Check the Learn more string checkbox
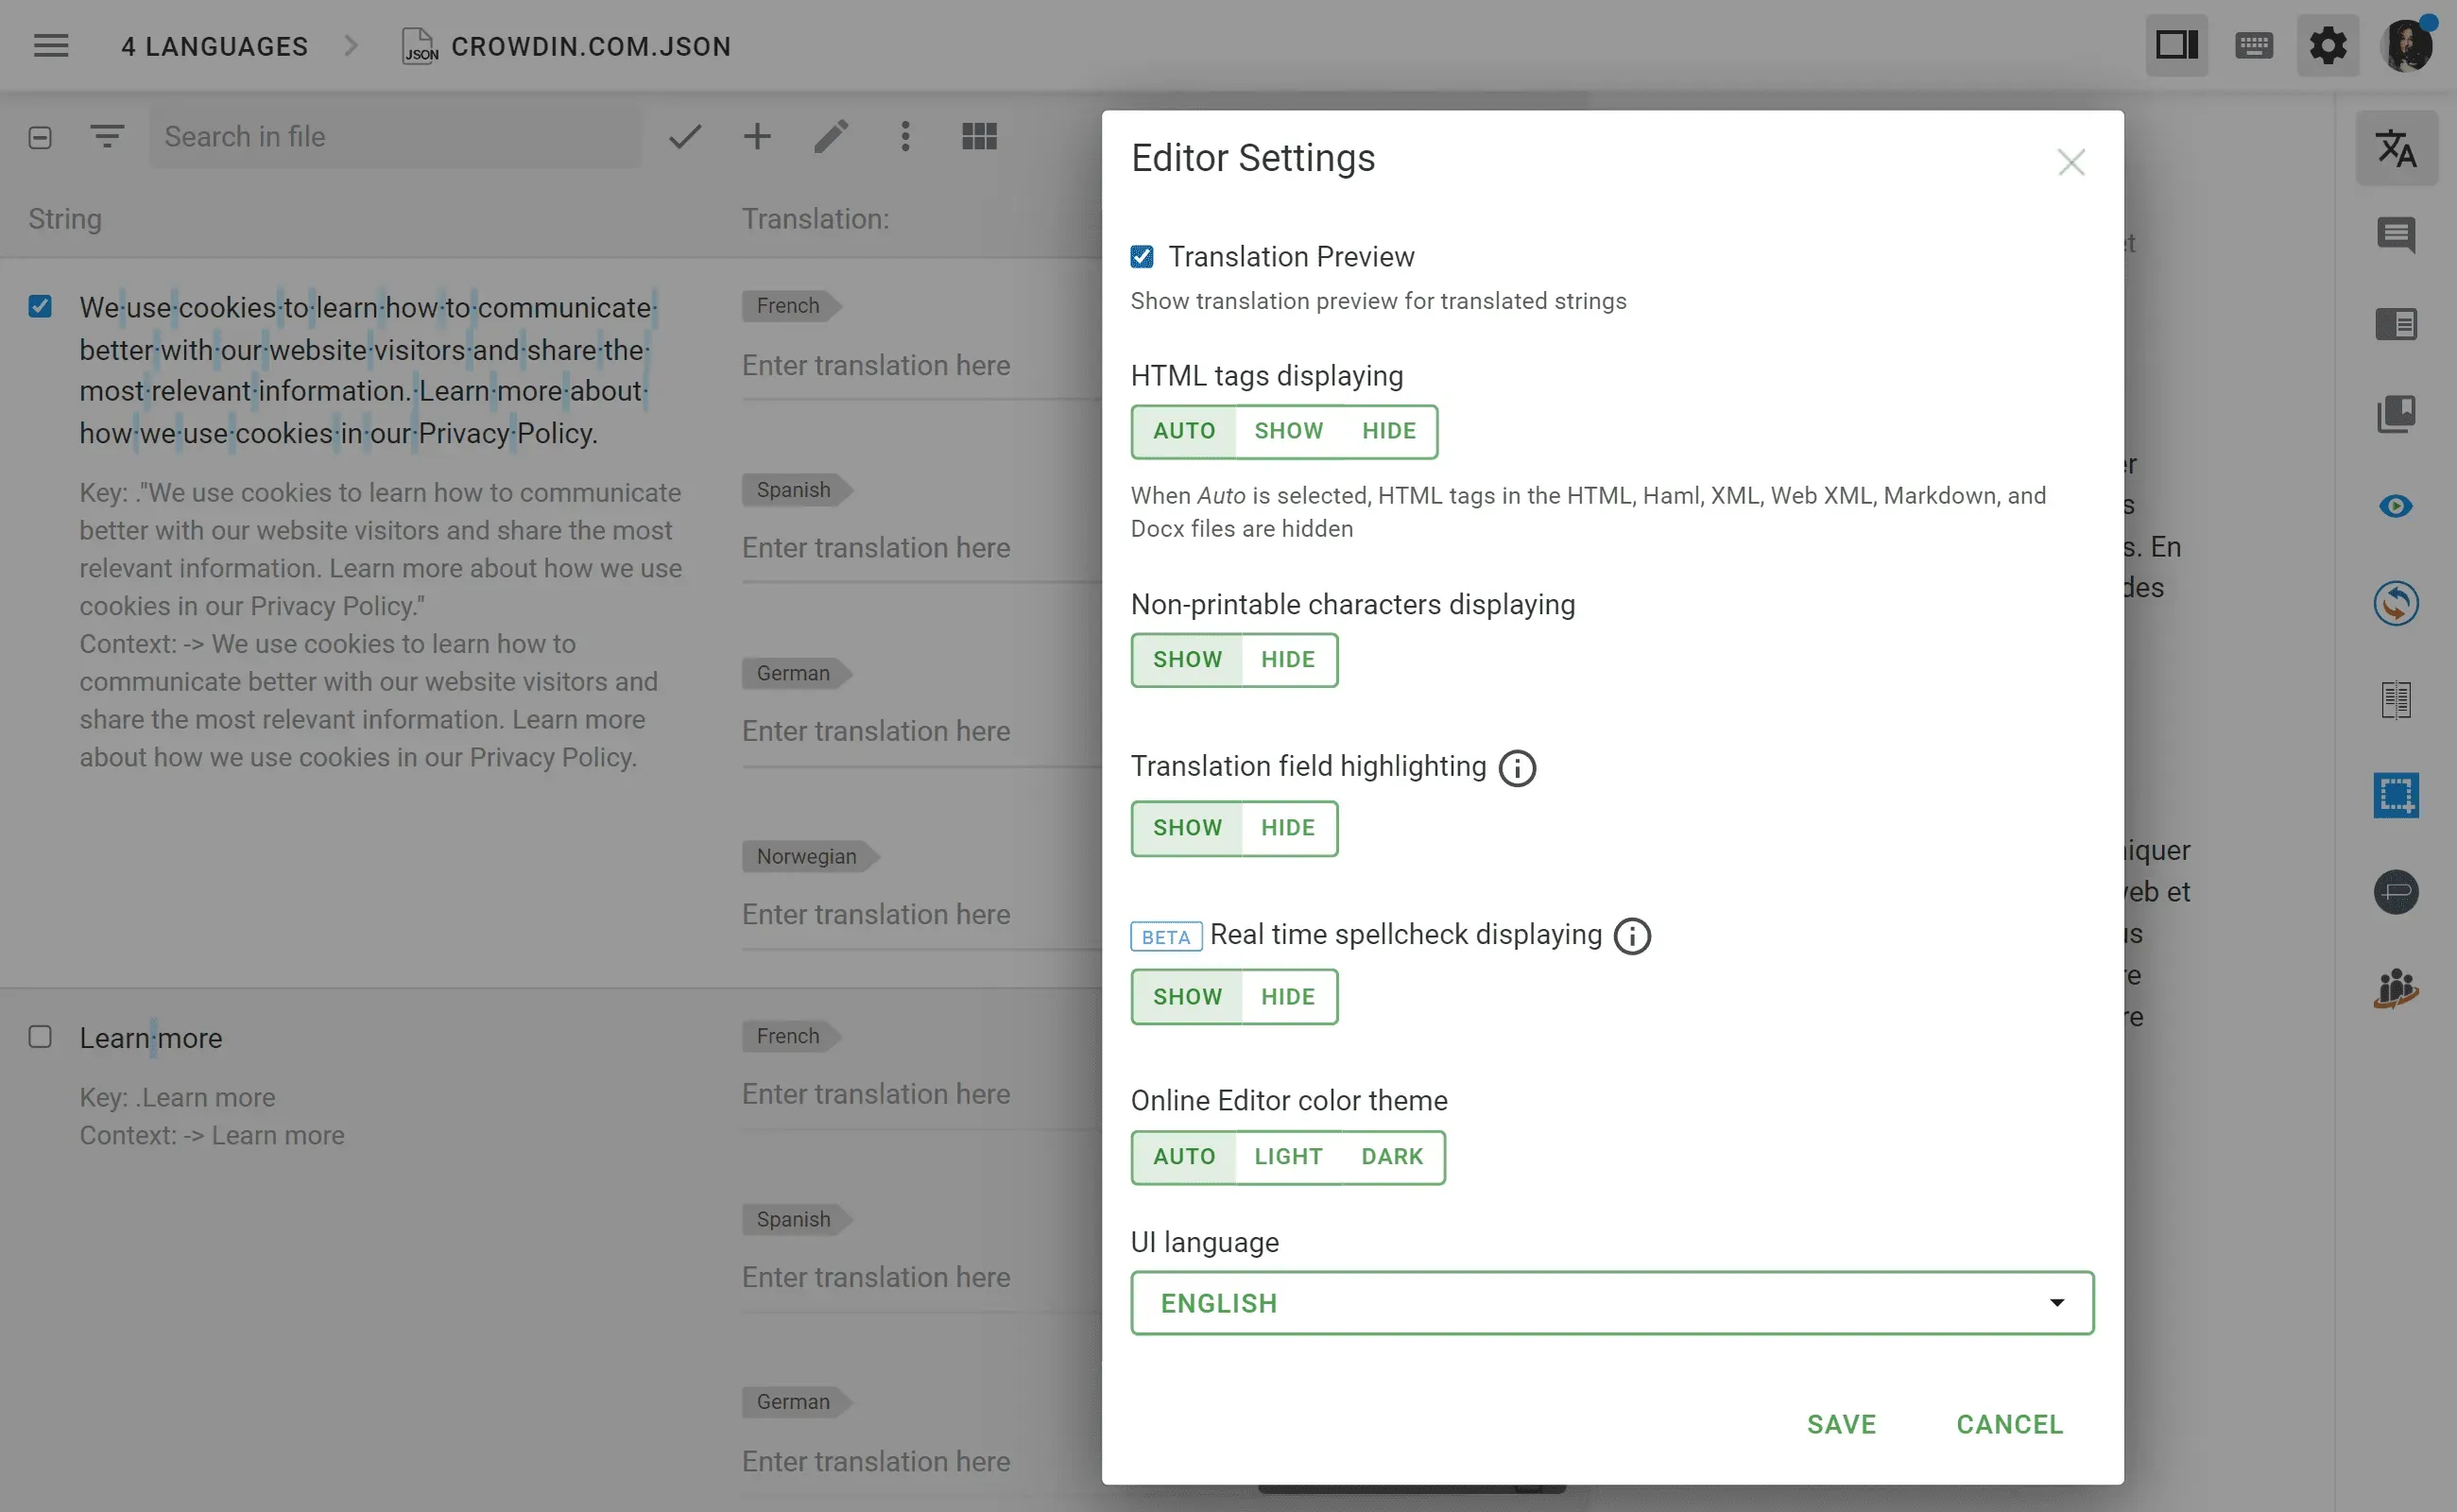 point(40,1037)
